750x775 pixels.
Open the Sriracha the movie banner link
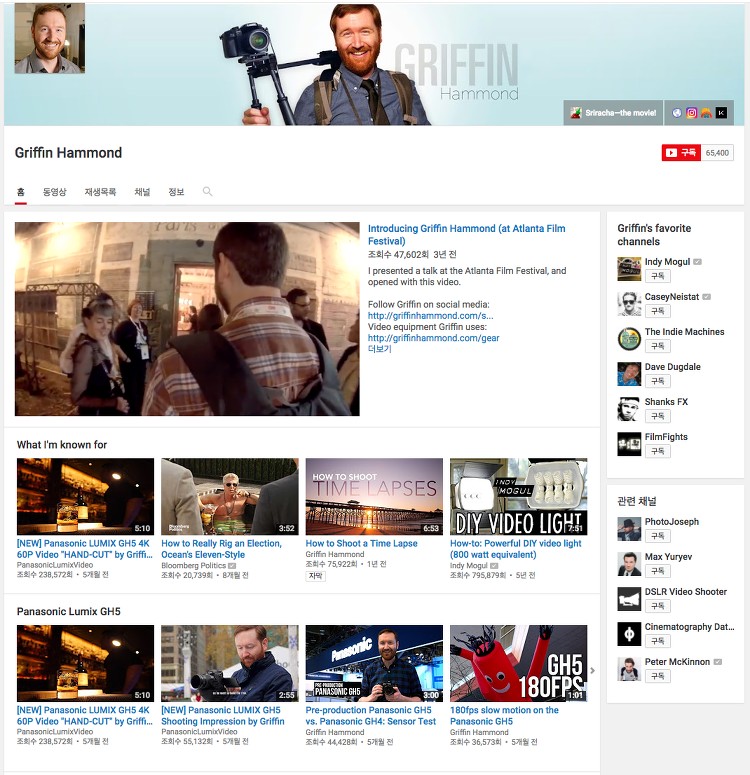coord(613,113)
